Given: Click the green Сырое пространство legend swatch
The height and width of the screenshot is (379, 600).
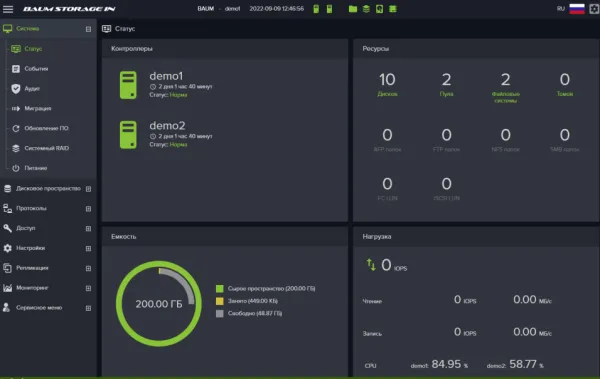Looking at the screenshot, I should click(220, 289).
